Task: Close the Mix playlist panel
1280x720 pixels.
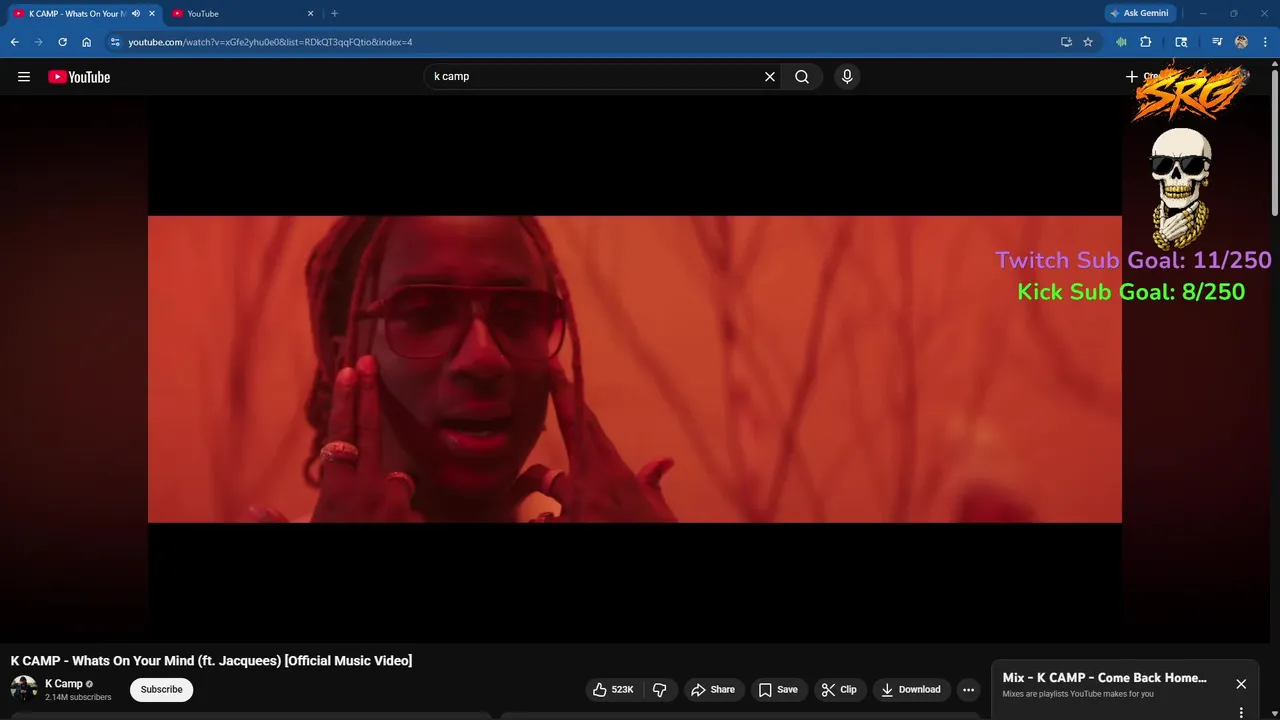Action: (x=1241, y=684)
